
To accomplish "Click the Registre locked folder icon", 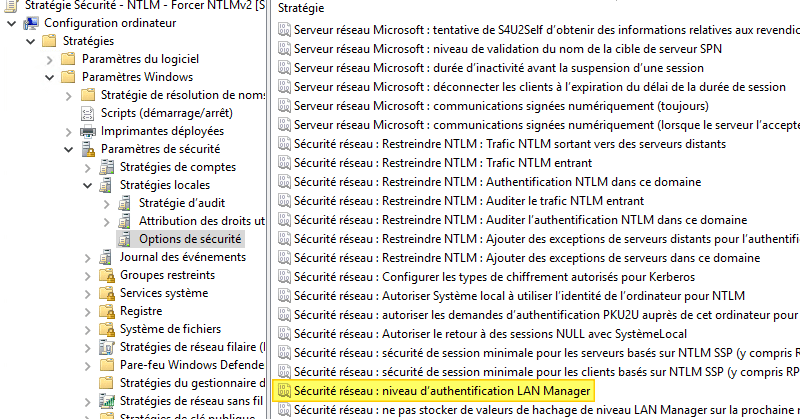I will [107, 311].
